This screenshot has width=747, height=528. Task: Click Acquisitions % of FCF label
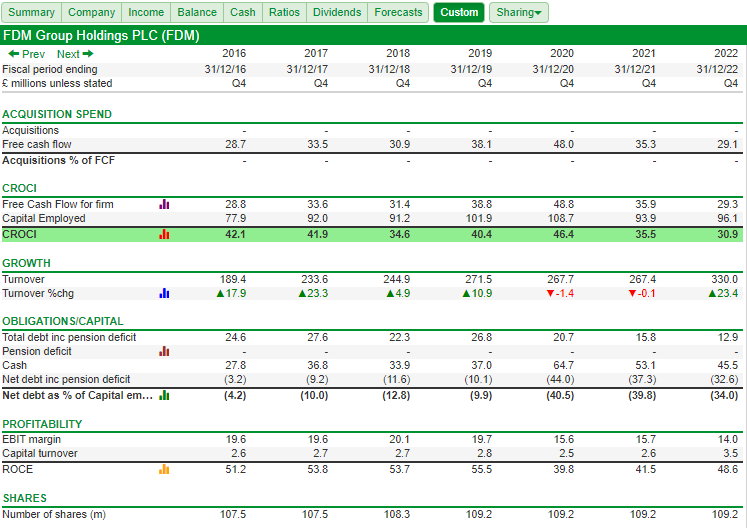tap(59, 161)
